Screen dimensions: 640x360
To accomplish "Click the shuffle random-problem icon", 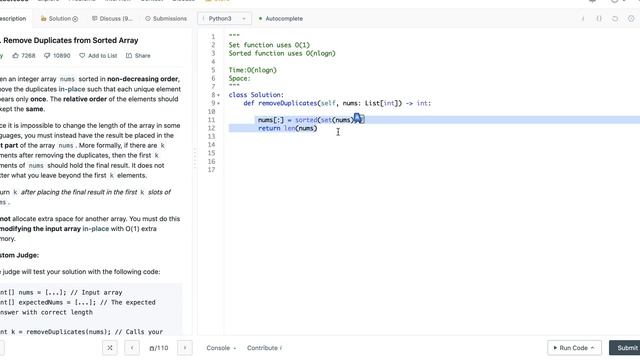I will (110, 348).
